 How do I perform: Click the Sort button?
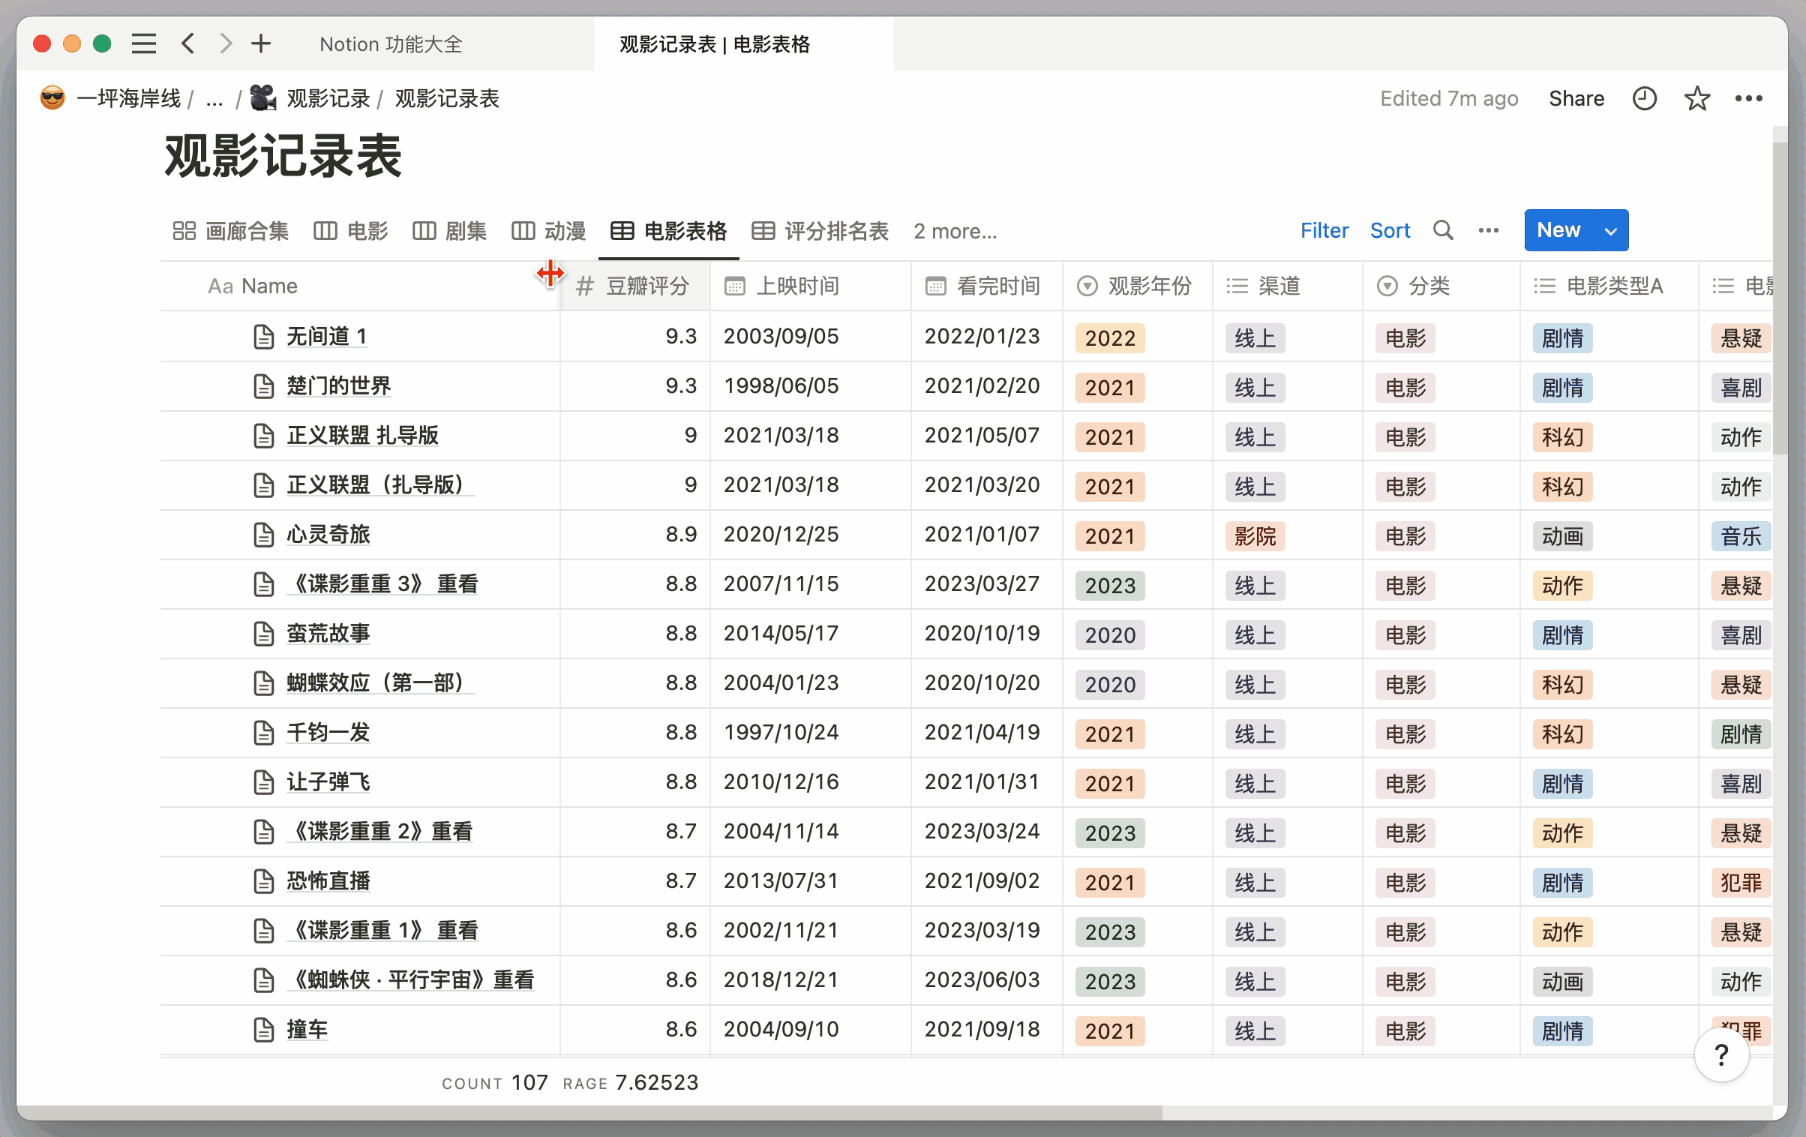pyautogui.click(x=1390, y=230)
